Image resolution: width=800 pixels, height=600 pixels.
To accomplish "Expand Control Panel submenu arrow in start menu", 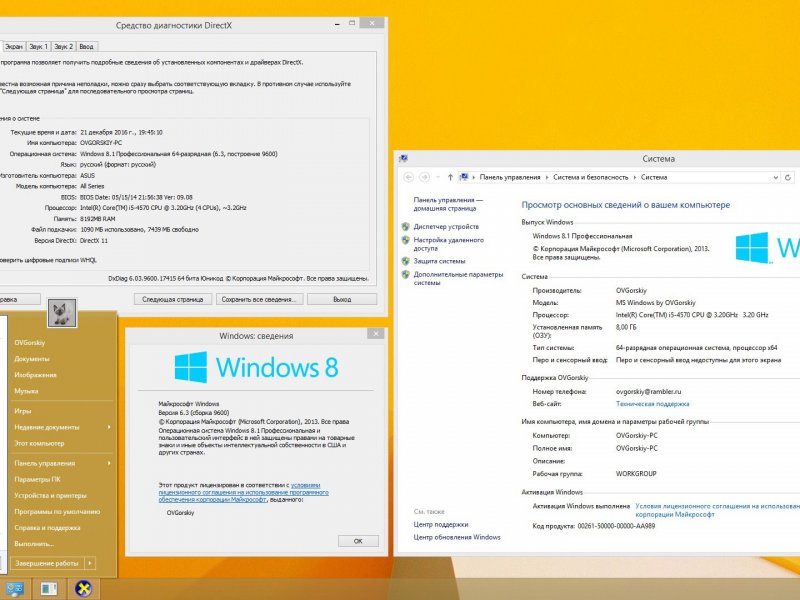I will (x=109, y=463).
